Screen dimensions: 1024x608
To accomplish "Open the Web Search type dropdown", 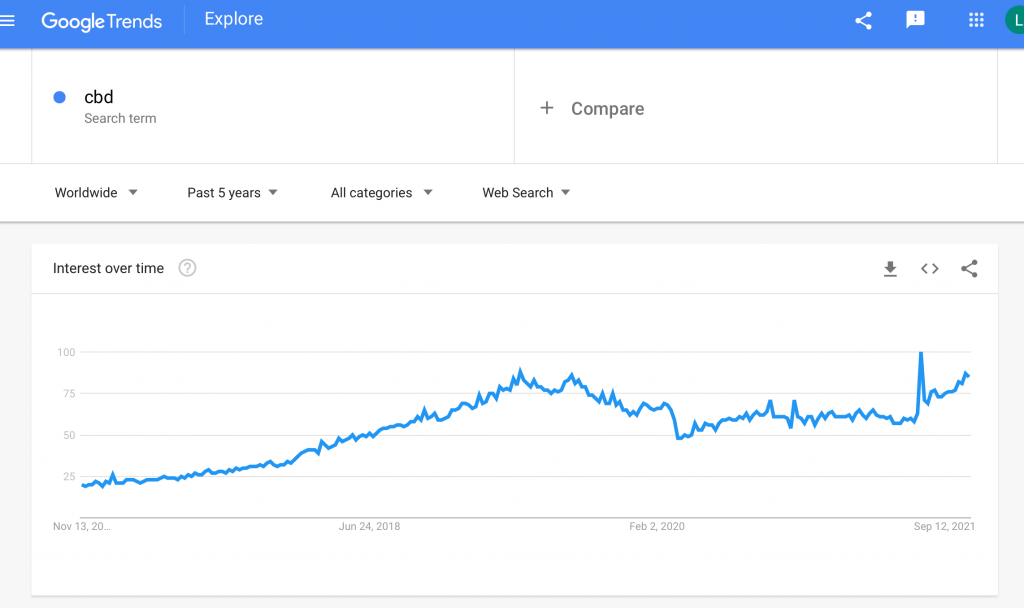I will [526, 193].
